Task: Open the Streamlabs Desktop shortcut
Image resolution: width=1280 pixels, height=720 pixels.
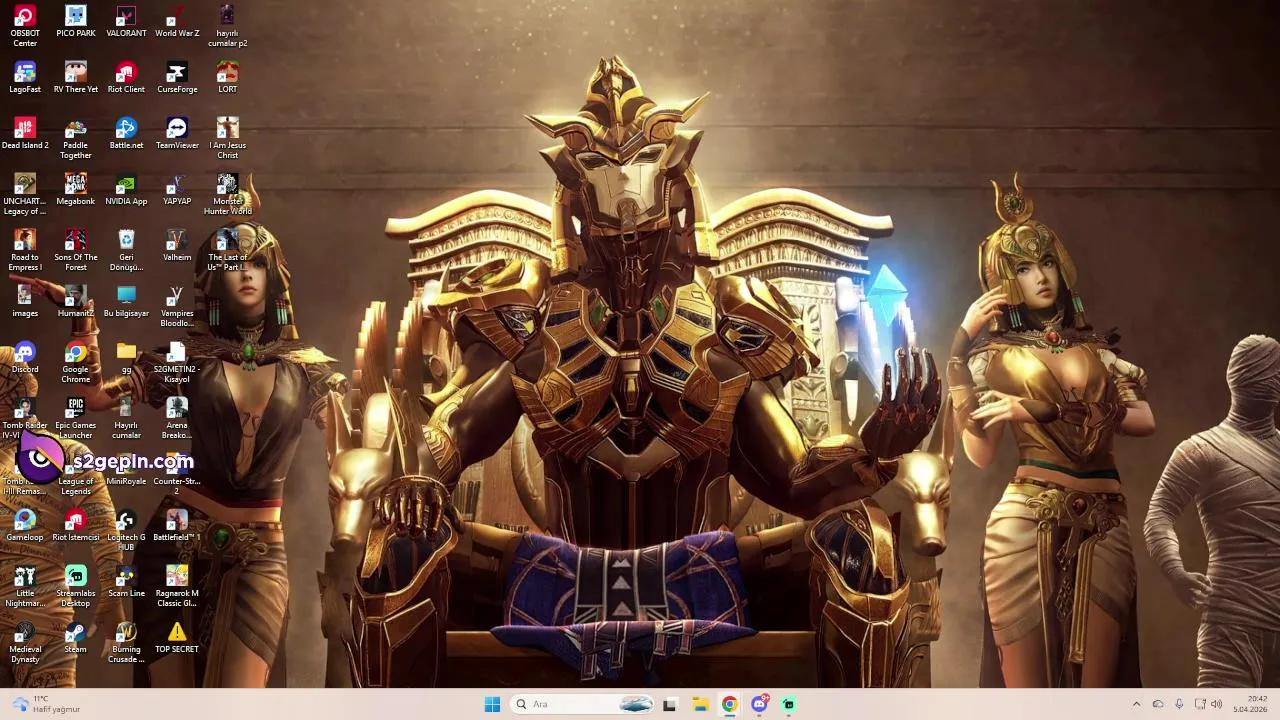Action: [76, 586]
